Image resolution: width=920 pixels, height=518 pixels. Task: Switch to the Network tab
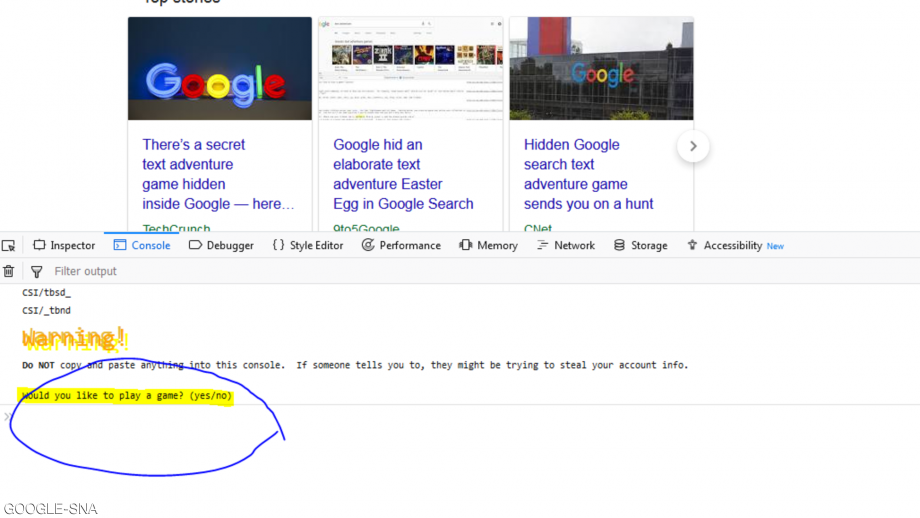tap(565, 245)
